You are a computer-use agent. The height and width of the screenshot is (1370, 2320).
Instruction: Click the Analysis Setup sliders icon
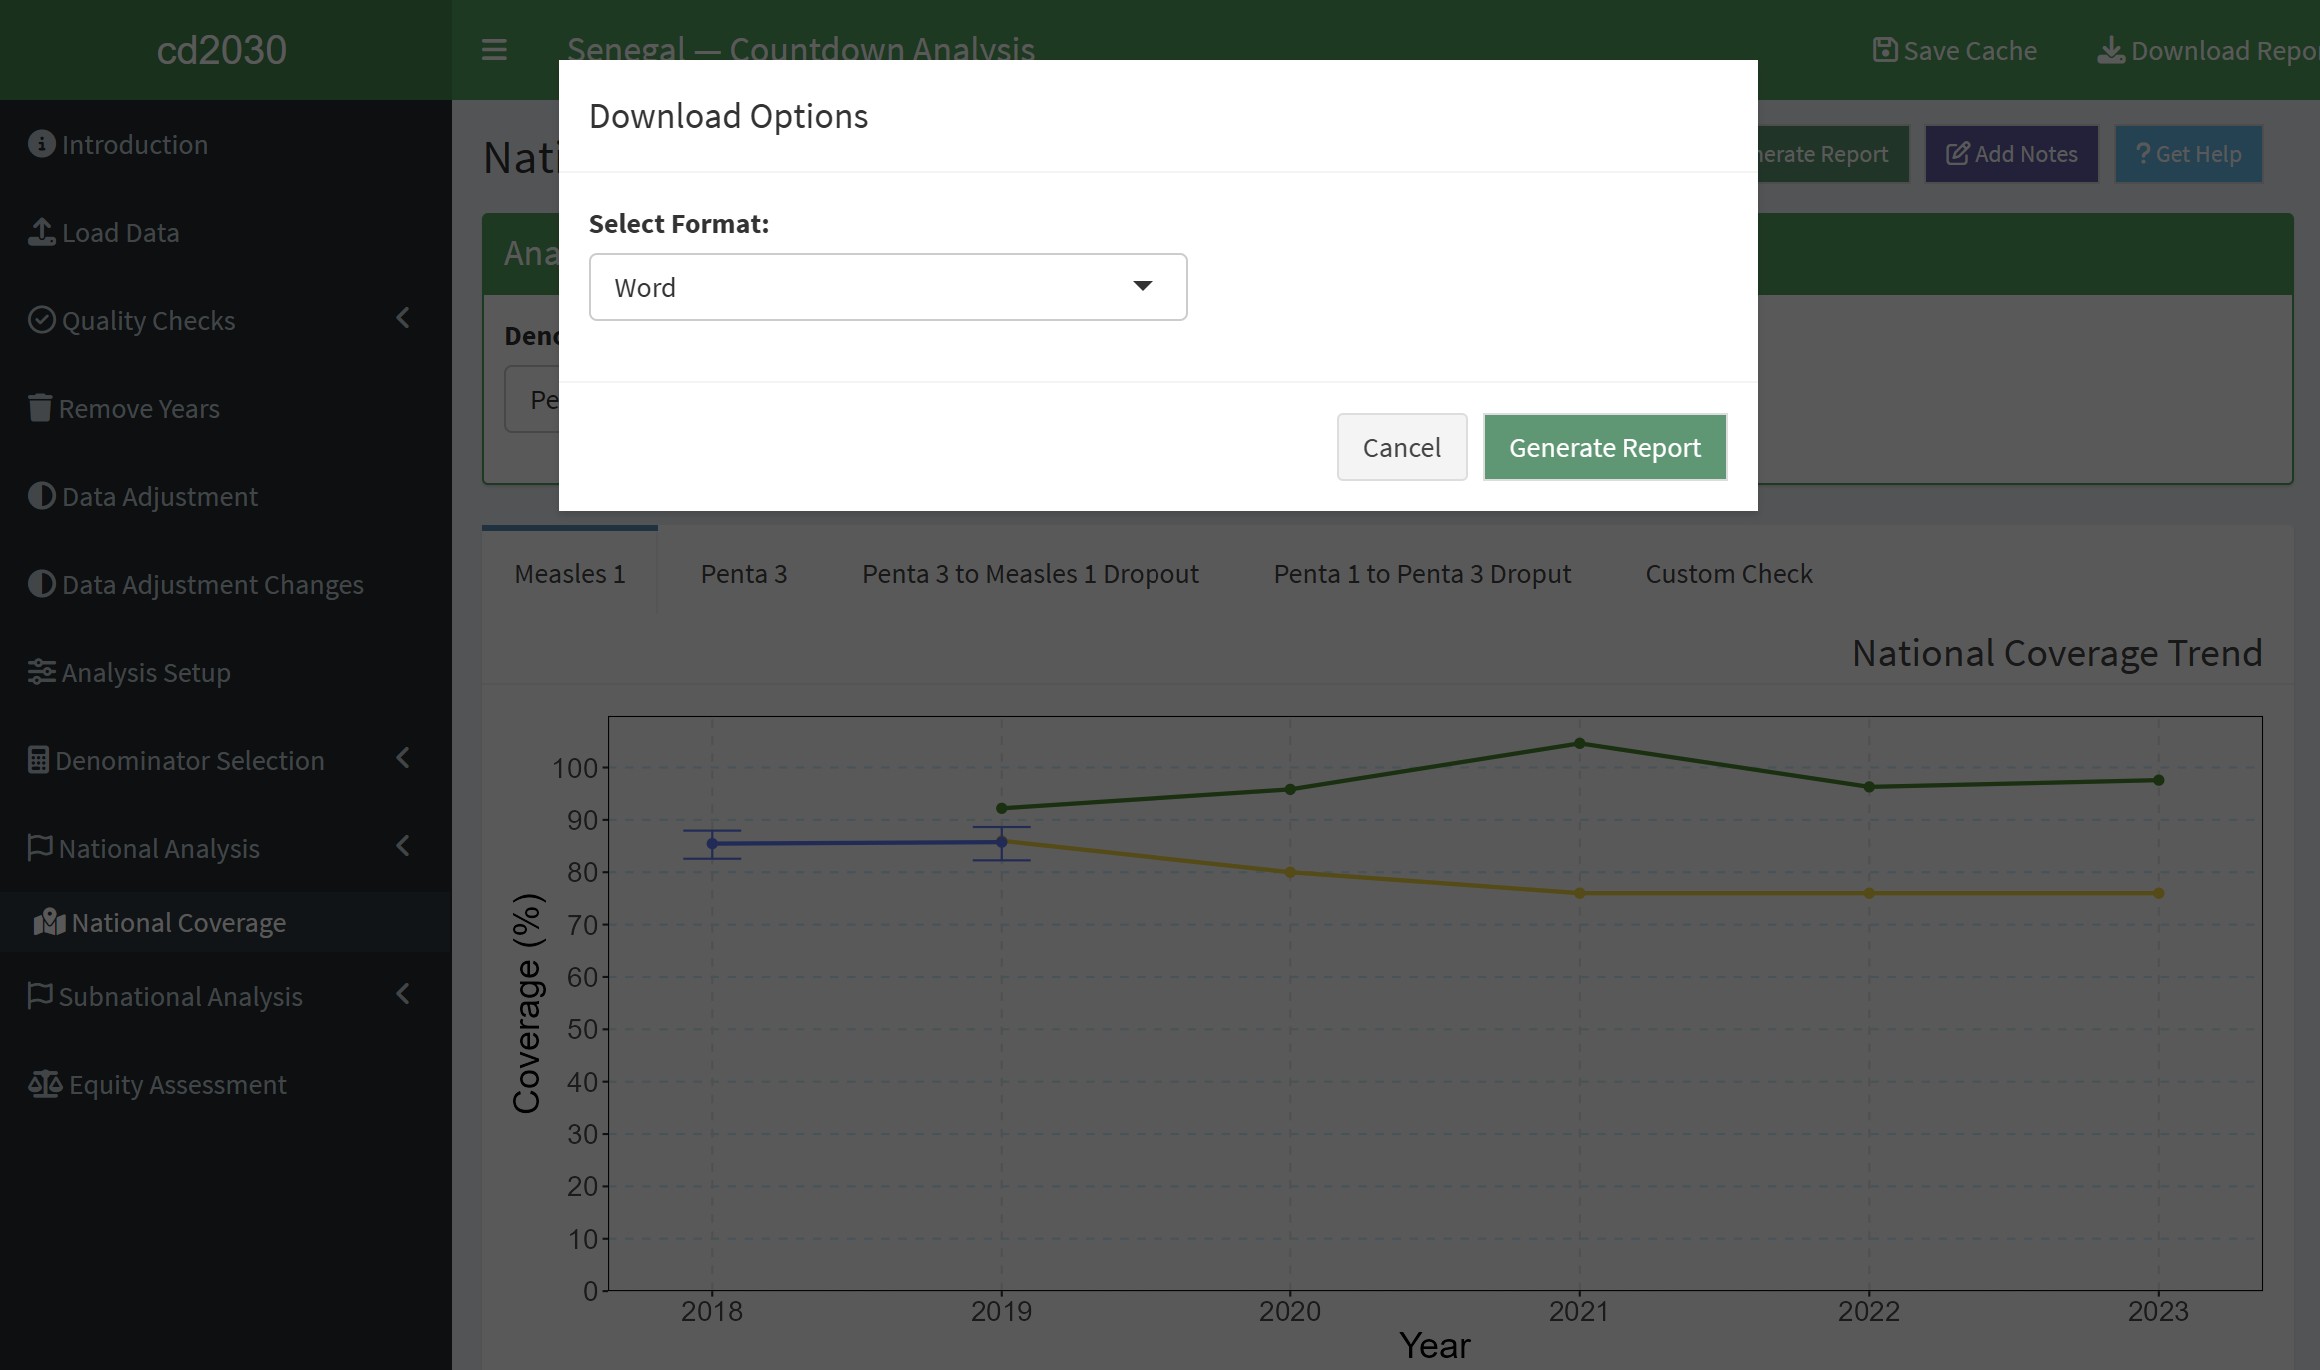41,672
